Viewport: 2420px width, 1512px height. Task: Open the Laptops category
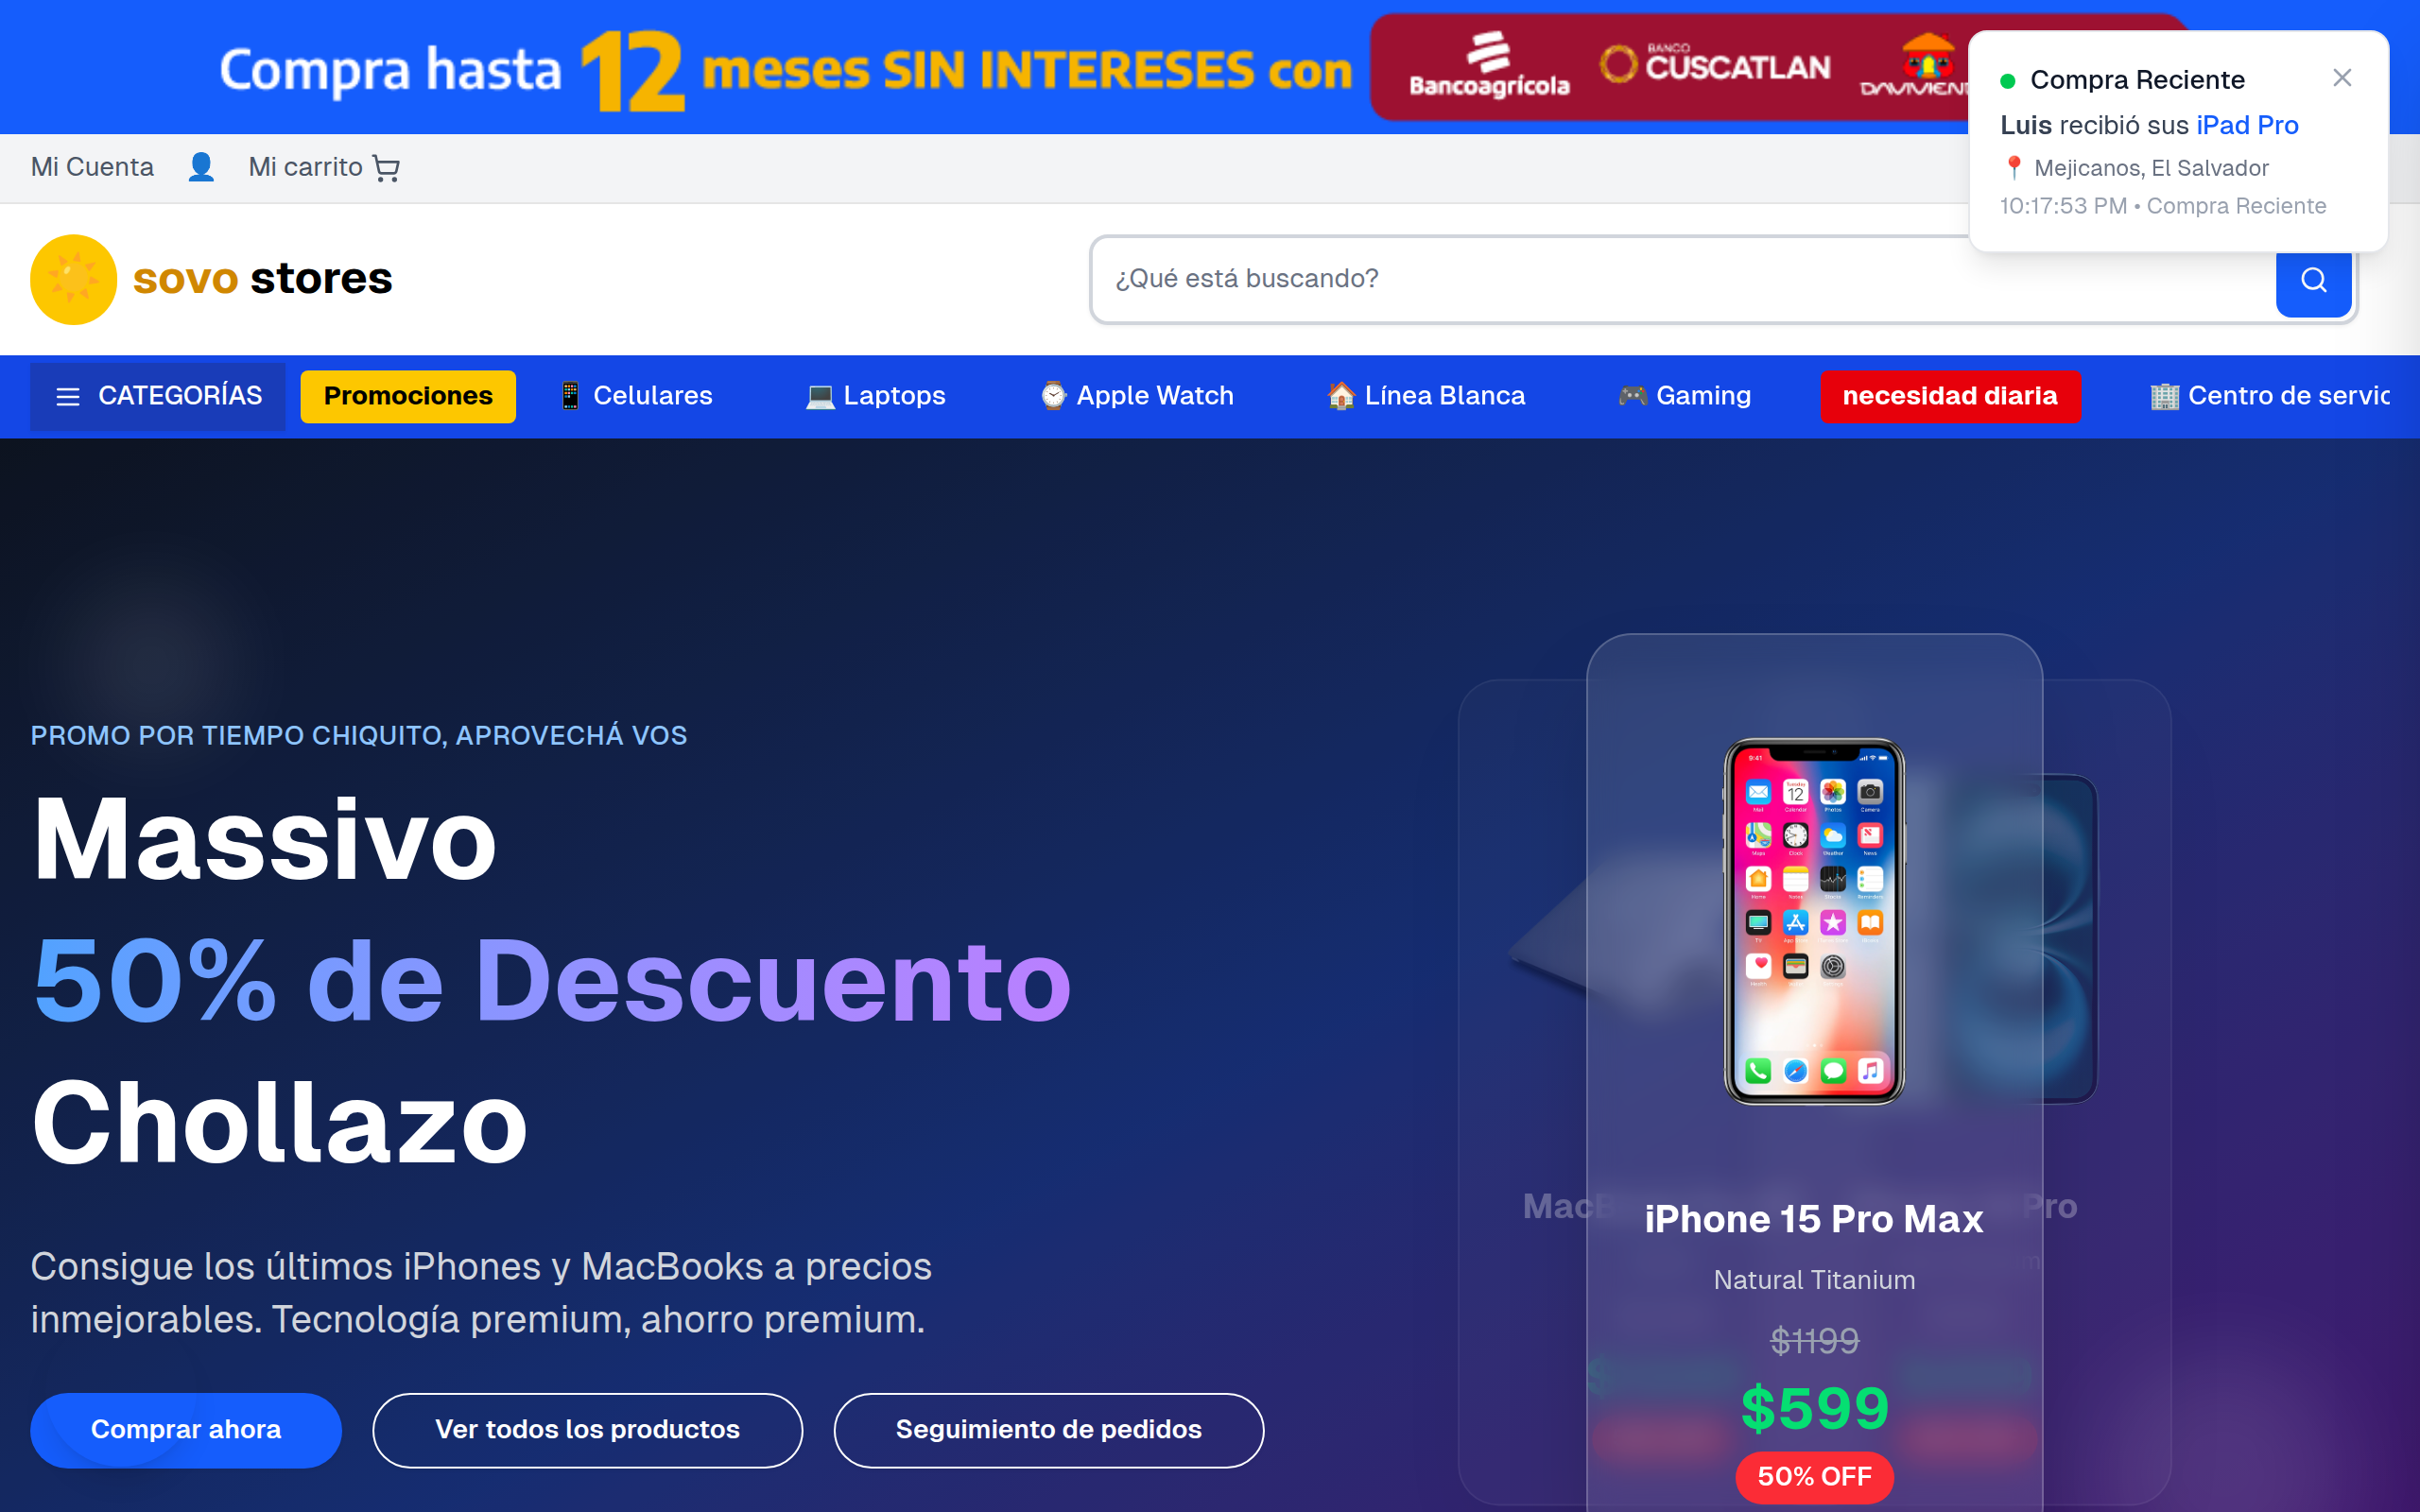(x=875, y=396)
